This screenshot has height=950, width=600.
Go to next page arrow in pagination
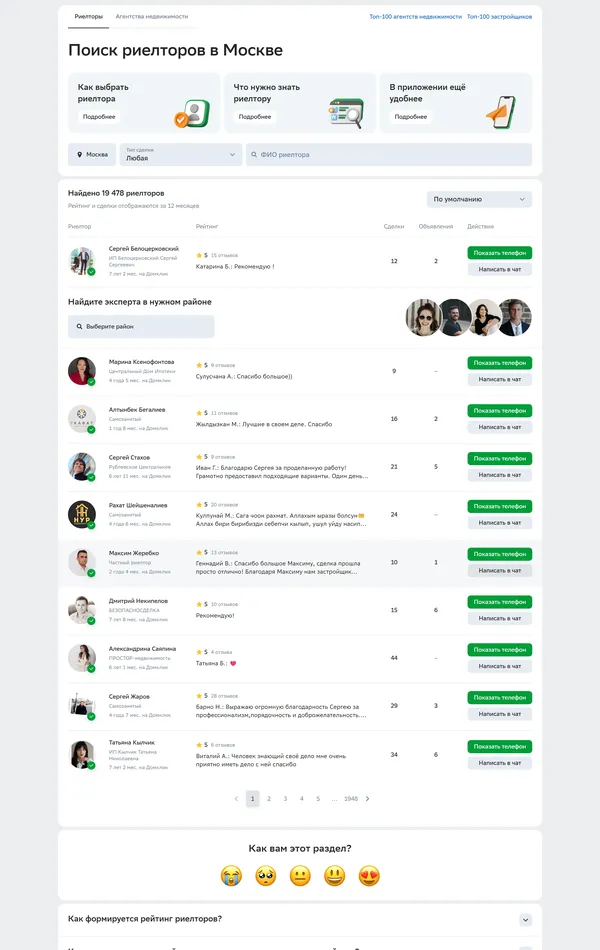click(368, 799)
